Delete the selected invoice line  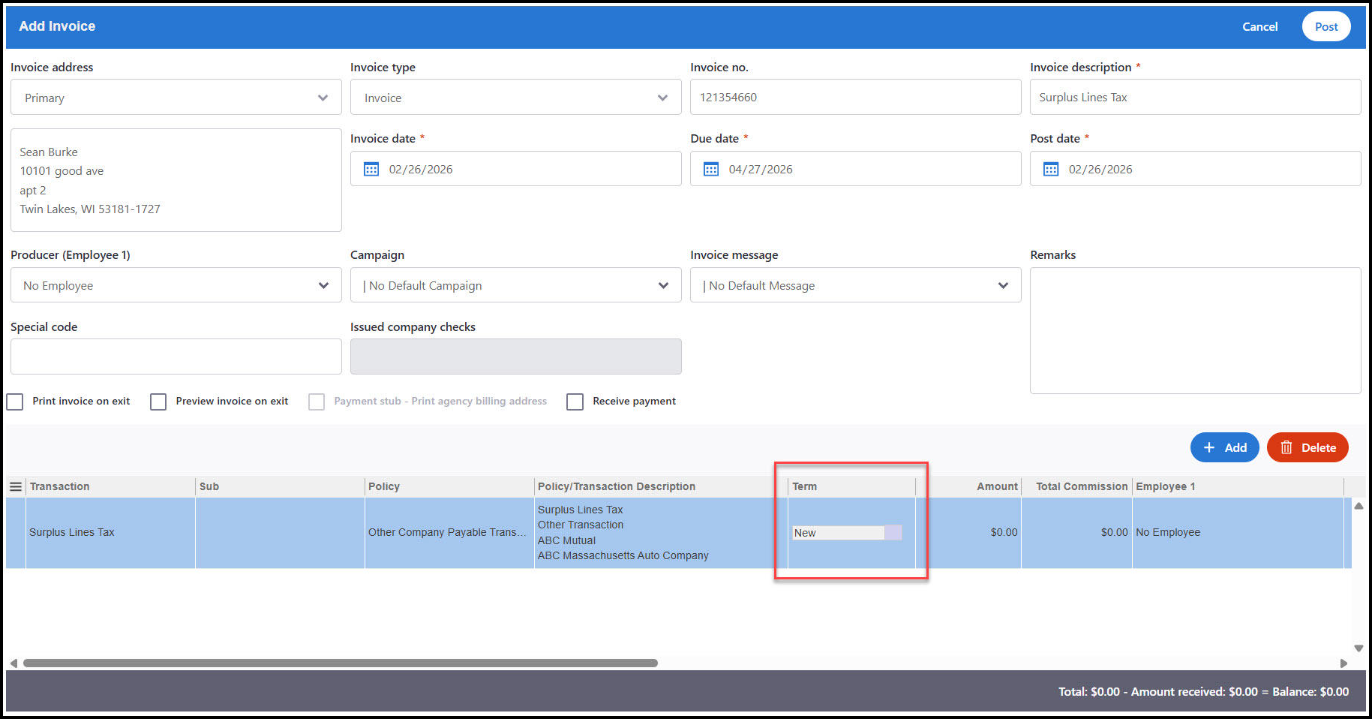(x=1307, y=448)
